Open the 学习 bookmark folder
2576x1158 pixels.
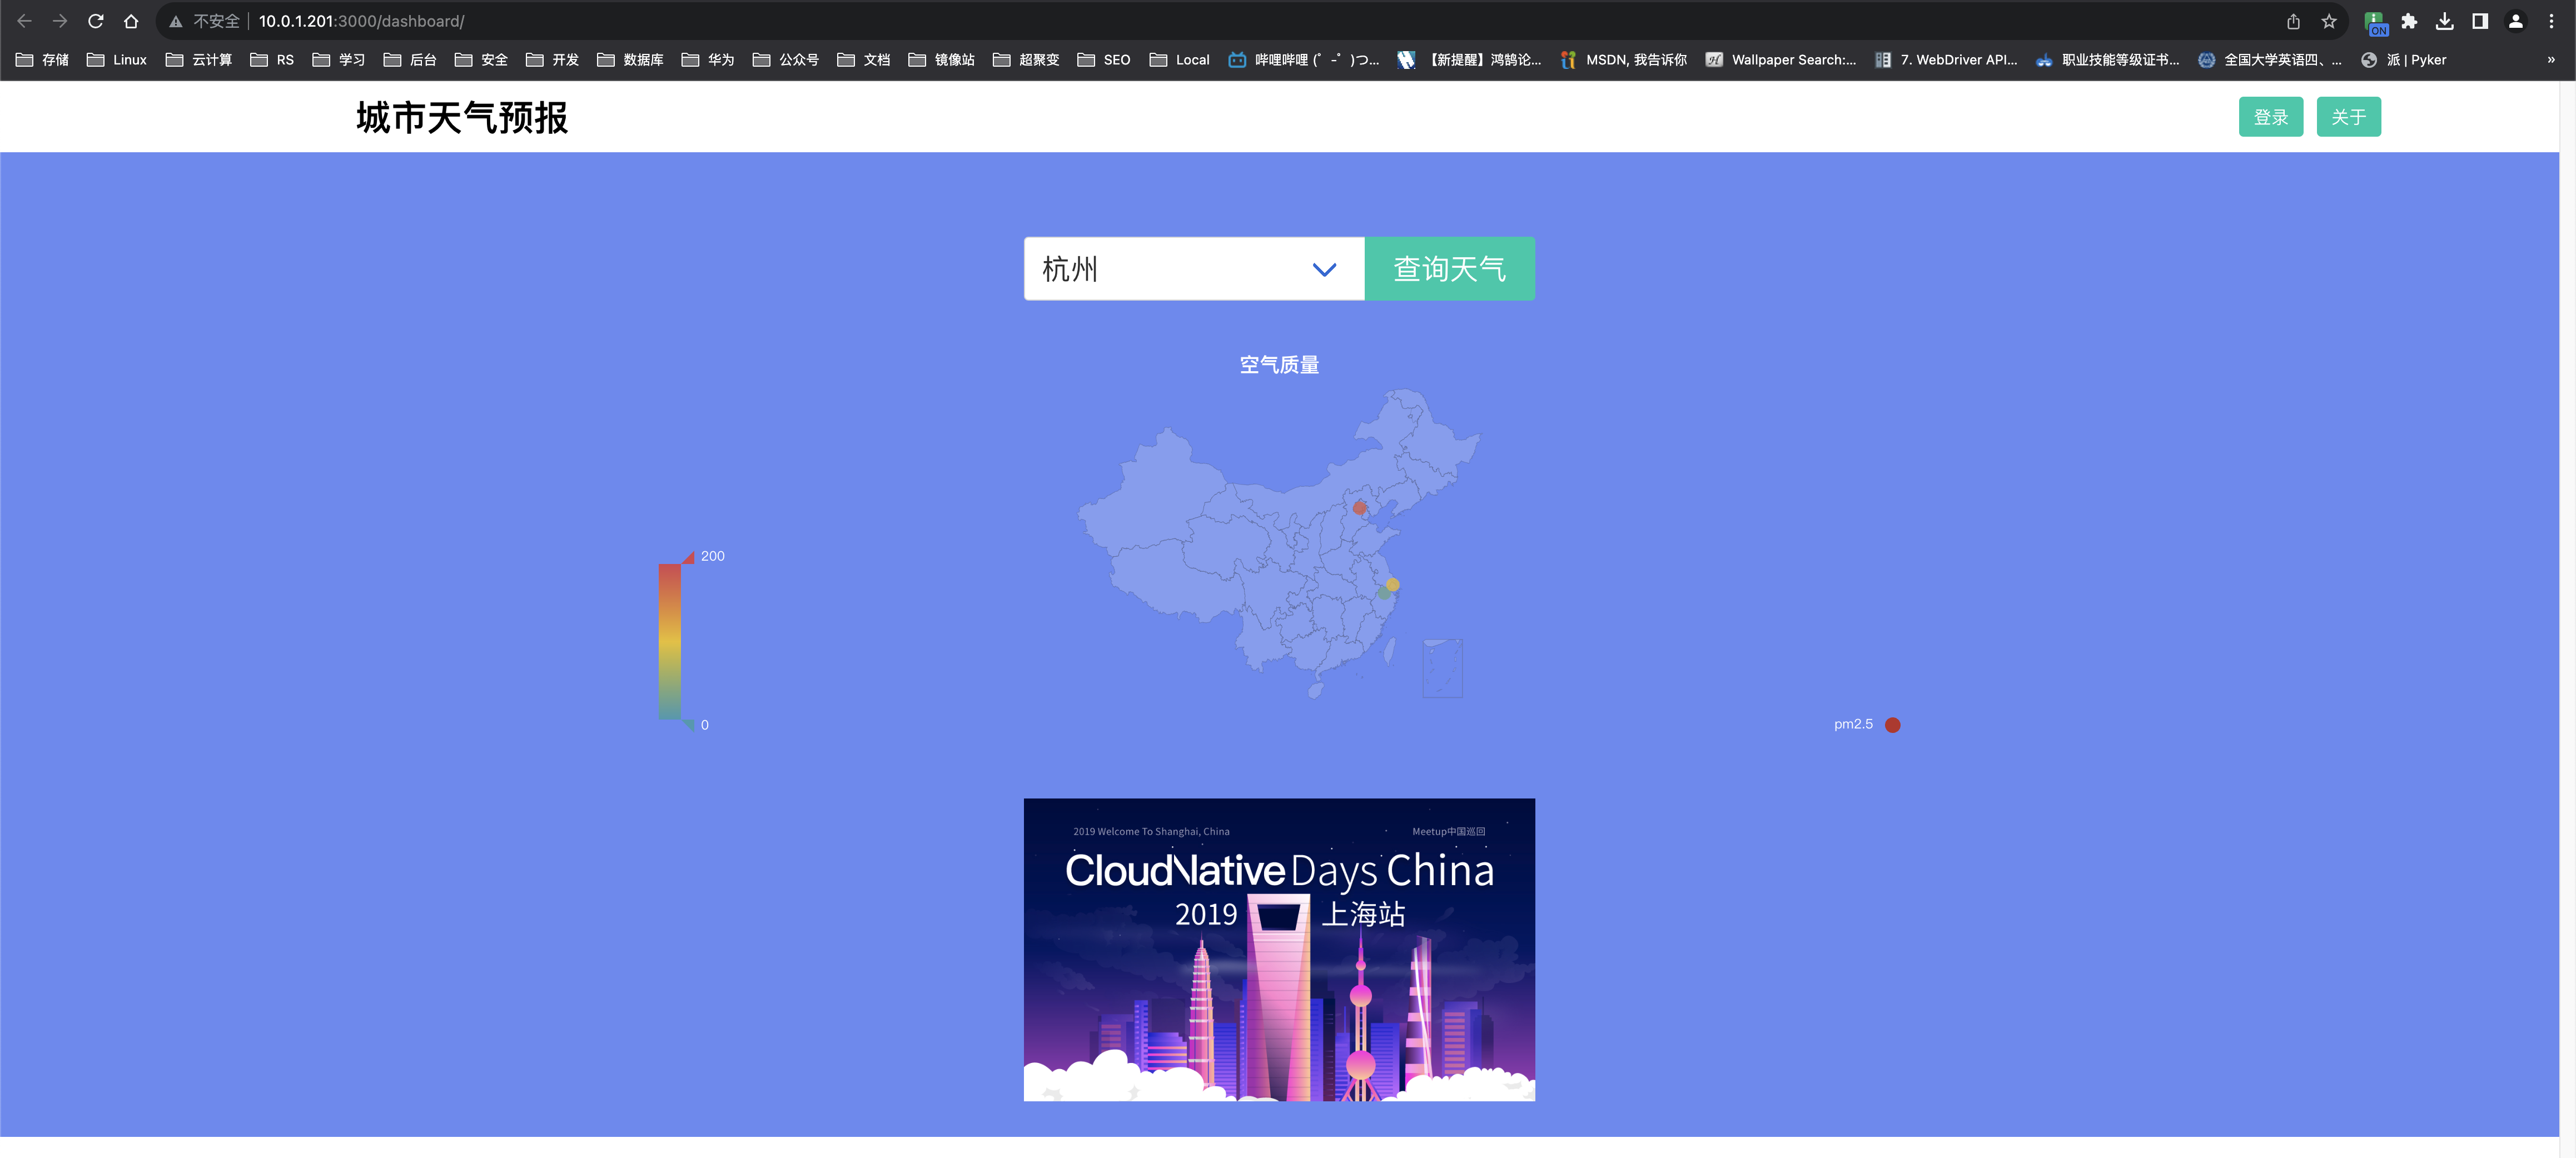339,60
